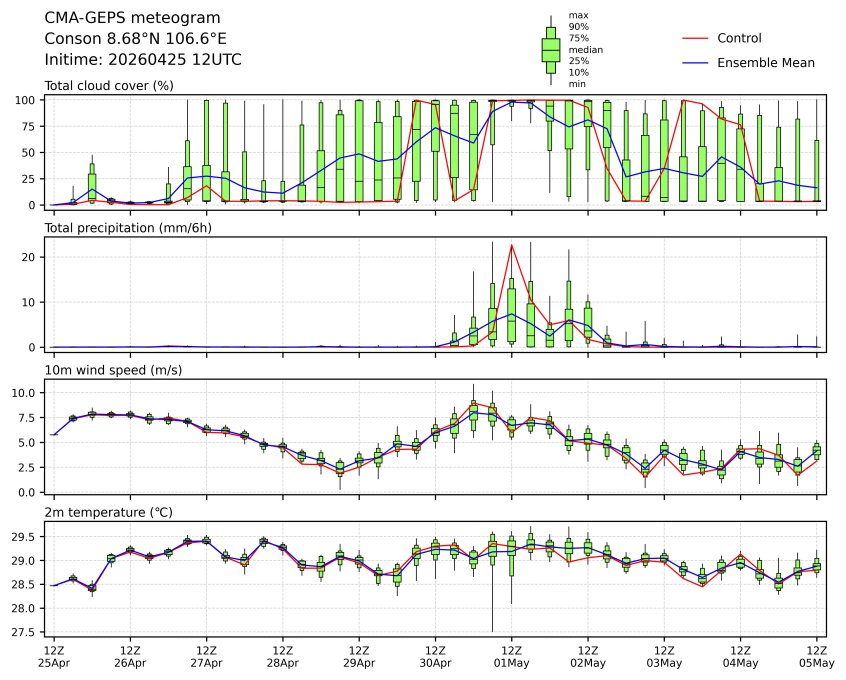The width and height of the screenshot is (846, 680).
Task: Click the 12Z 05May x-axis label
Action: pyautogui.click(x=816, y=656)
